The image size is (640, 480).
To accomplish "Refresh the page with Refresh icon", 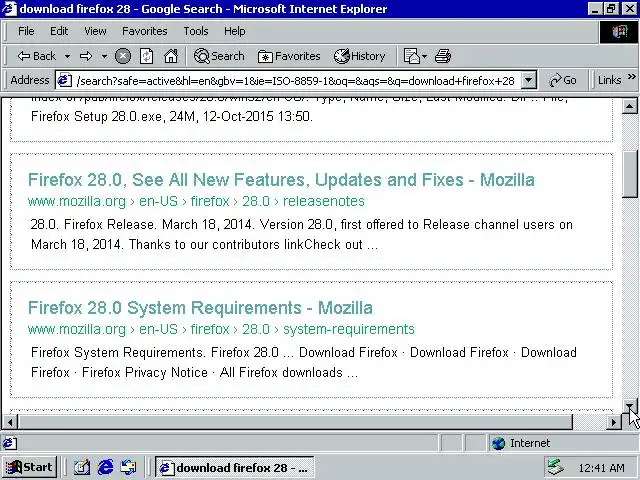I will coord(147,56).
